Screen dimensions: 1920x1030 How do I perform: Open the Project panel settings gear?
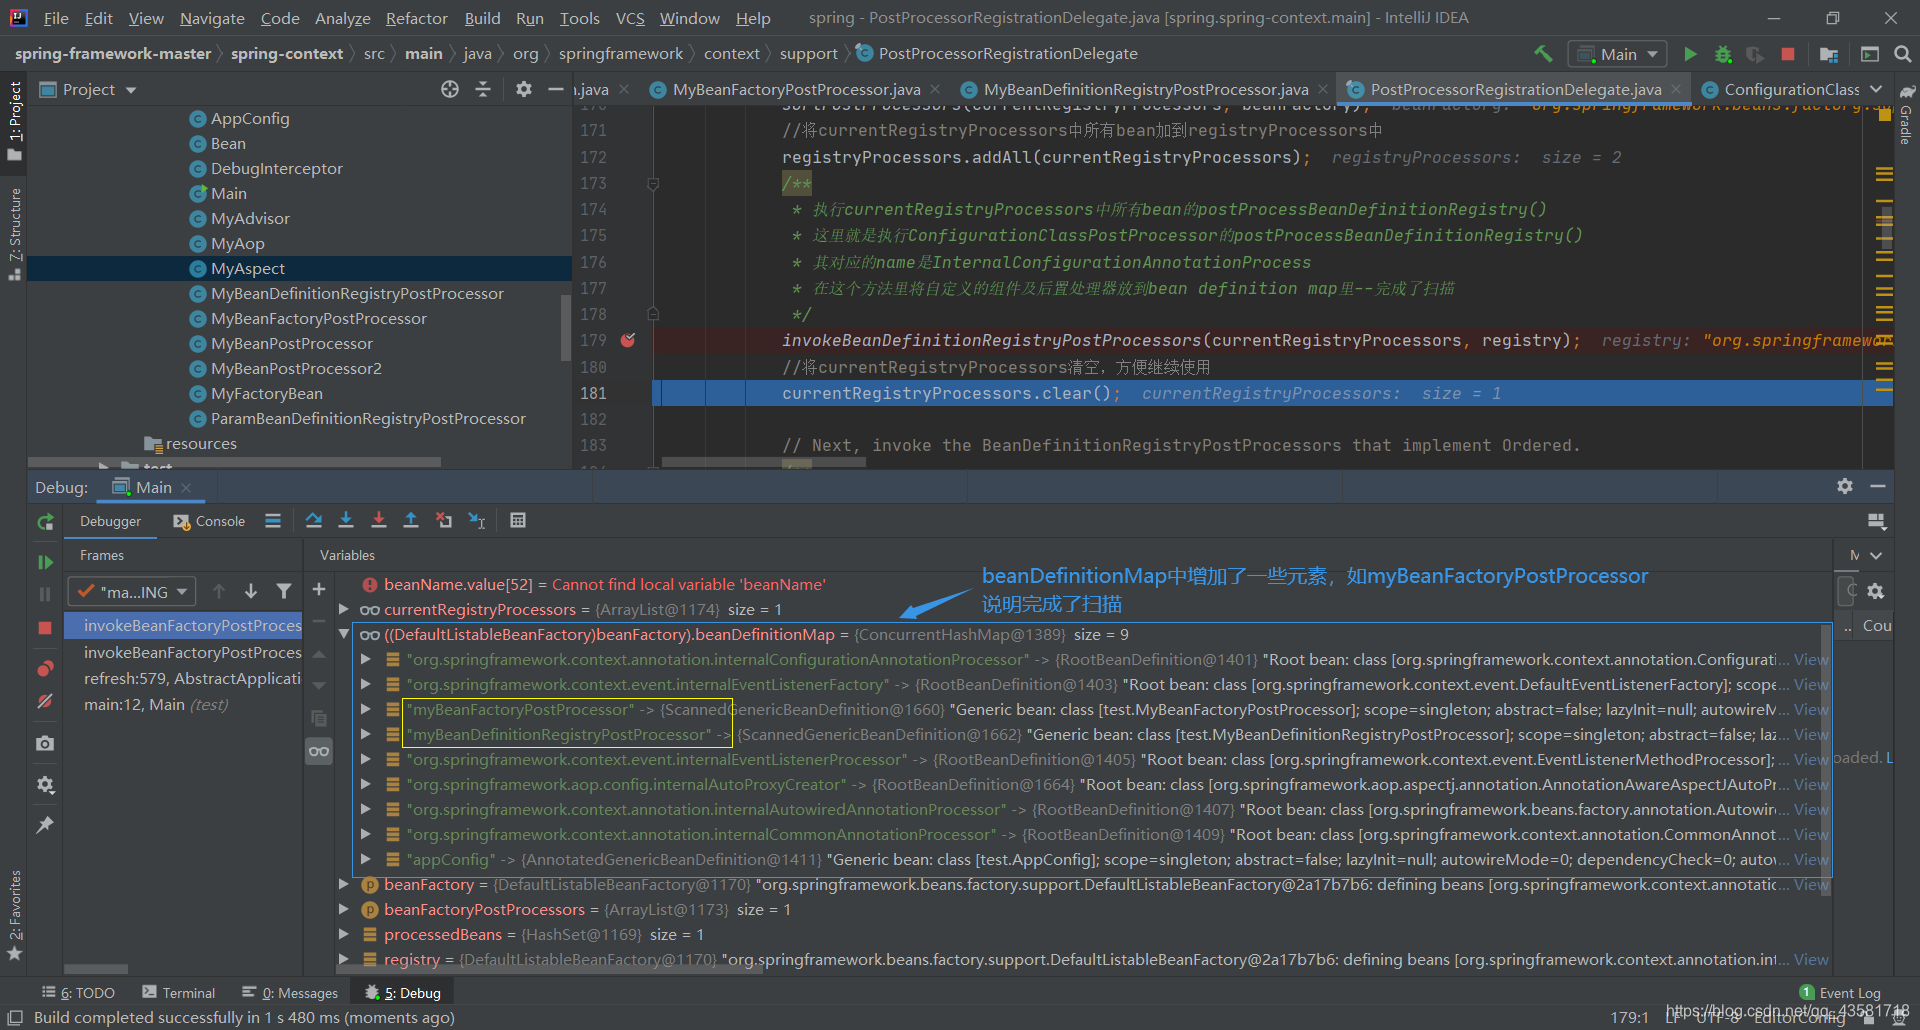[x=524, y=89]
